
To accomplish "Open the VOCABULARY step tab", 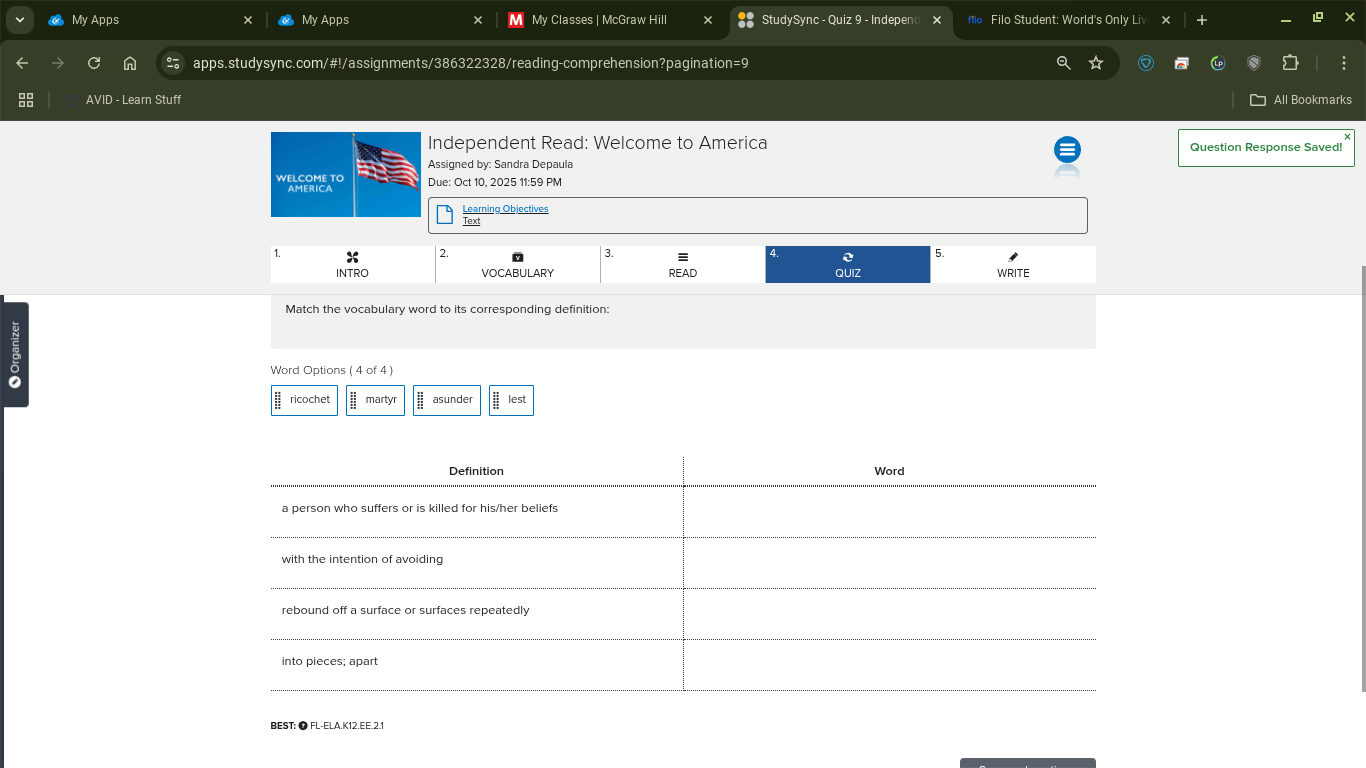I will pyautogui.click(x=518, y=264).
